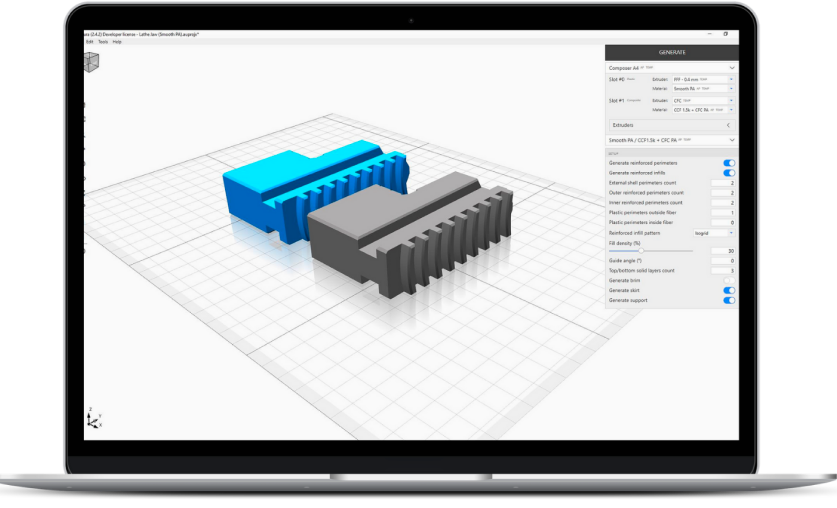The image size is (837, 508).
Task: Click Inner reinforced perimeters count field
Action: click(723, 203)
